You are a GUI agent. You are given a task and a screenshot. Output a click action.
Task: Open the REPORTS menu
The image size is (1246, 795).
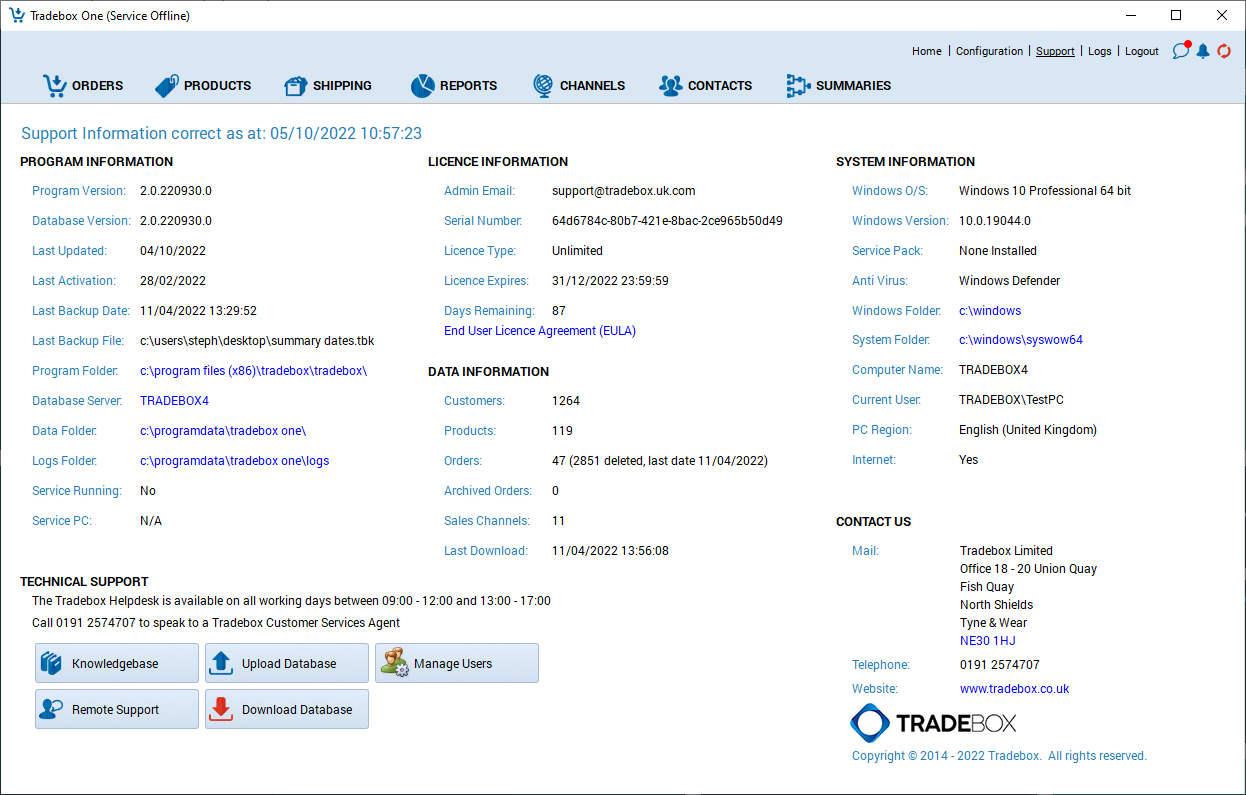click(x=468, y=86)
